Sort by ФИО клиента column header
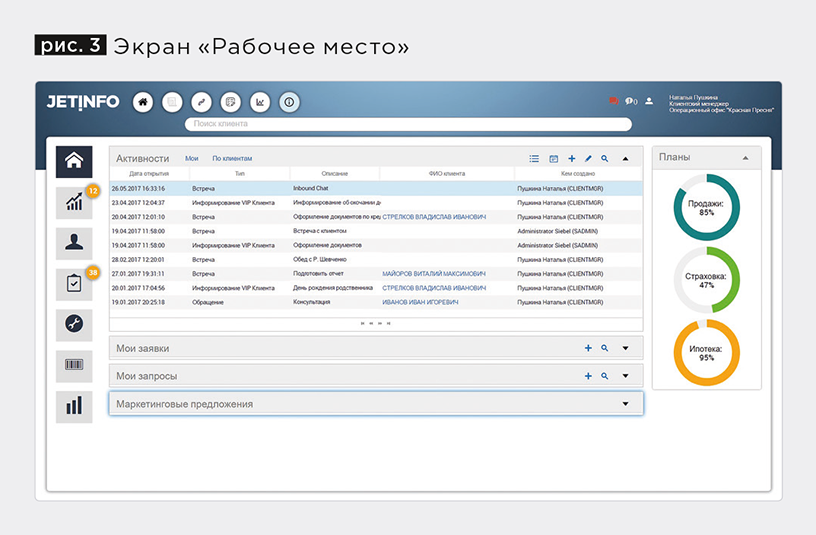The image size is (816, 535). [x=447, y=174]
